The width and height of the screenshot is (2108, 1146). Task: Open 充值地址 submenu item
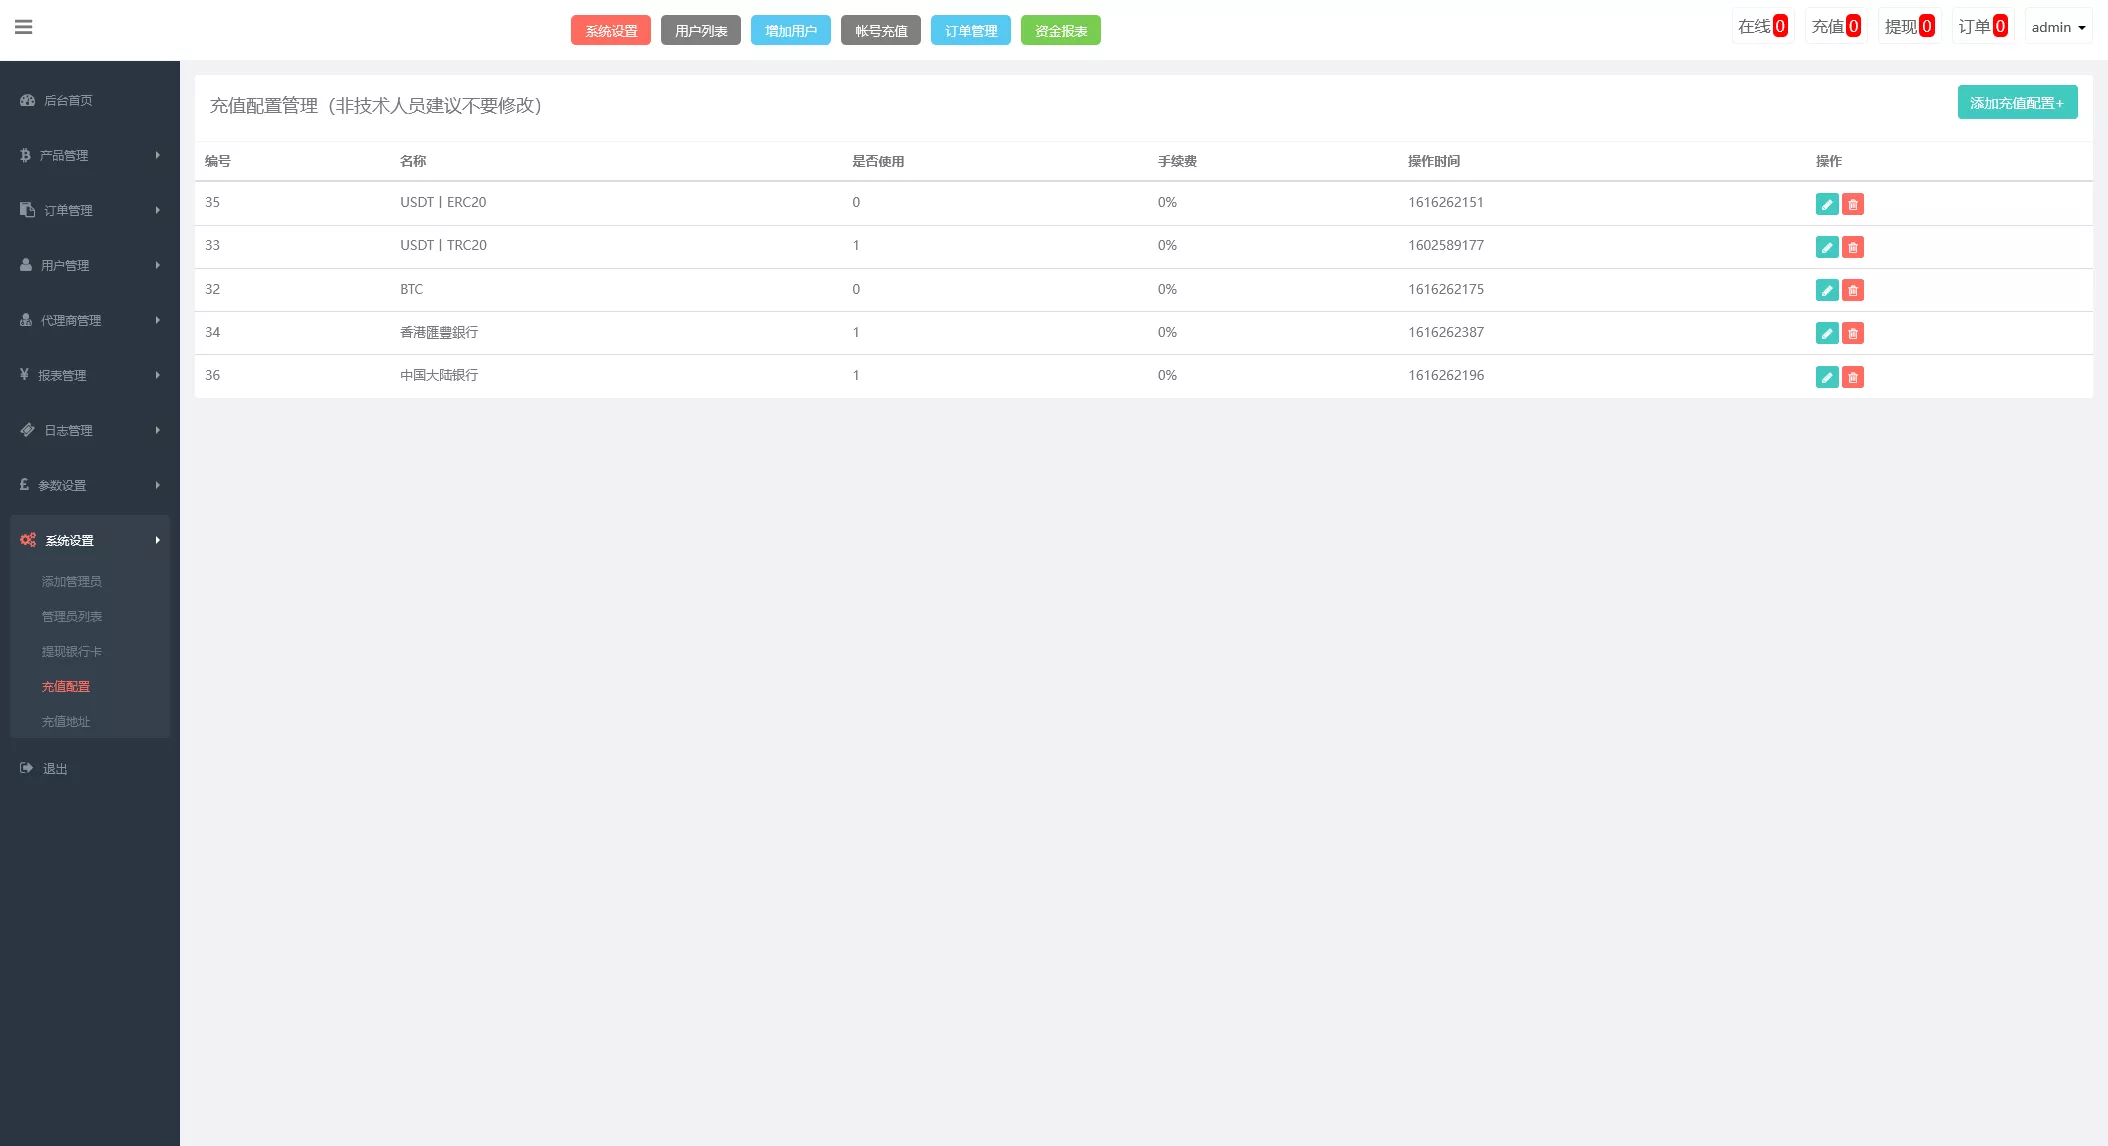click(66, 721)
